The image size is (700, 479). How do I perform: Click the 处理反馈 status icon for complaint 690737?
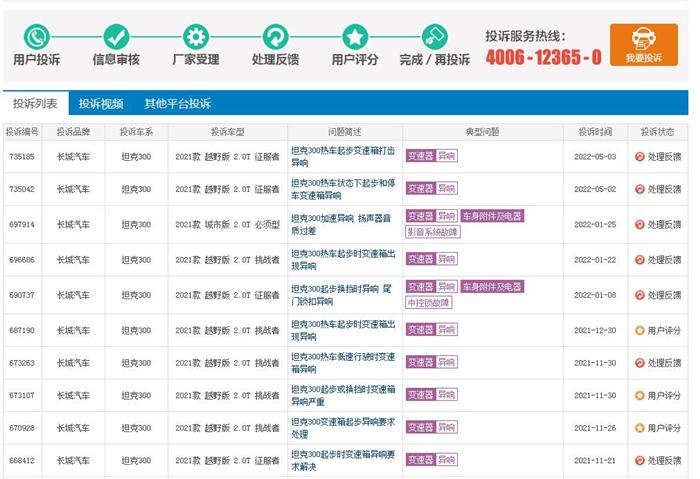(639, 295)
